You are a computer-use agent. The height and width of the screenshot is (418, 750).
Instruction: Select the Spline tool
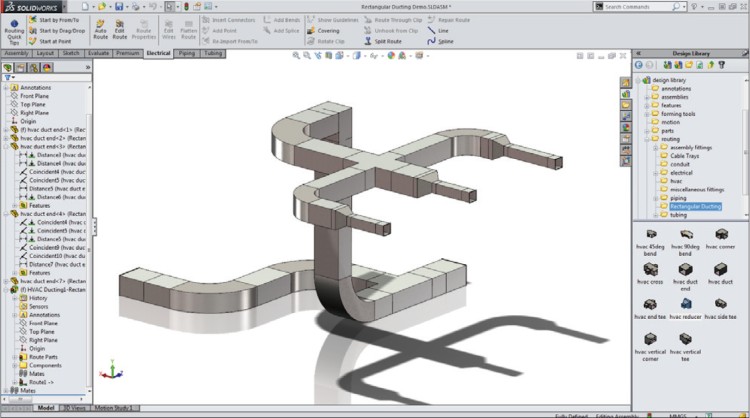tap(443, 41)
